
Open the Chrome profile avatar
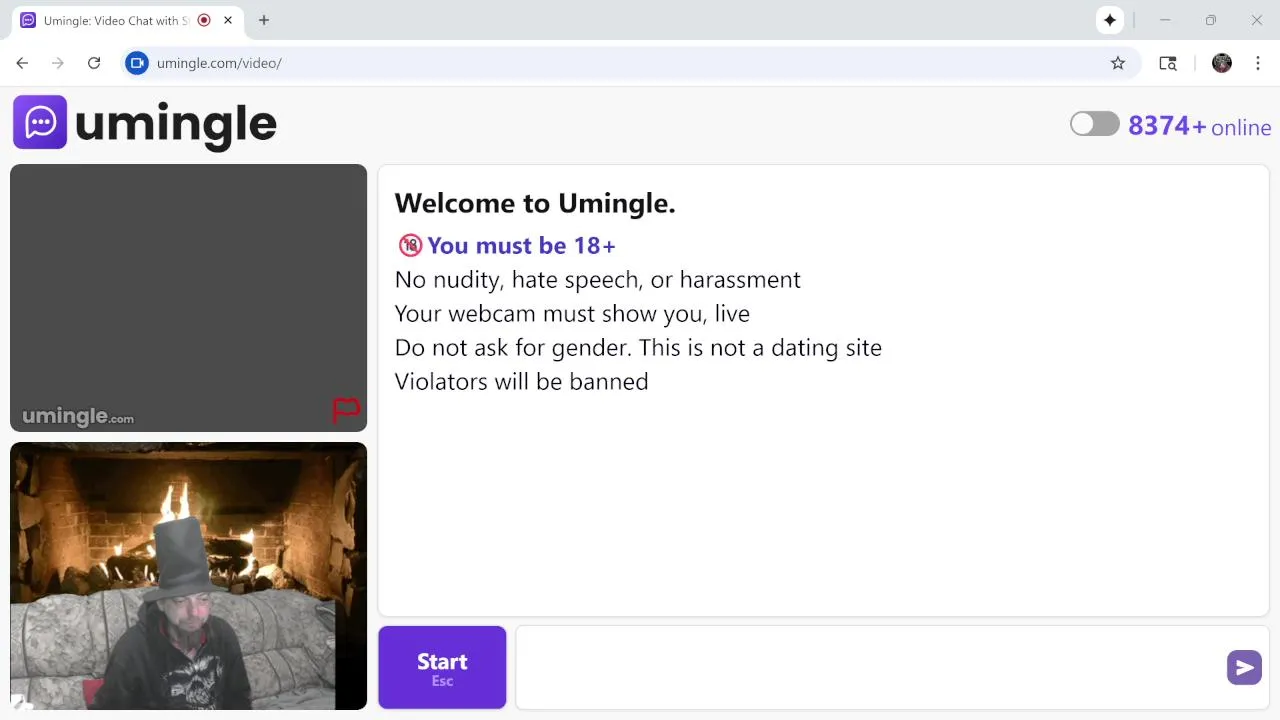pos(1222,63)
